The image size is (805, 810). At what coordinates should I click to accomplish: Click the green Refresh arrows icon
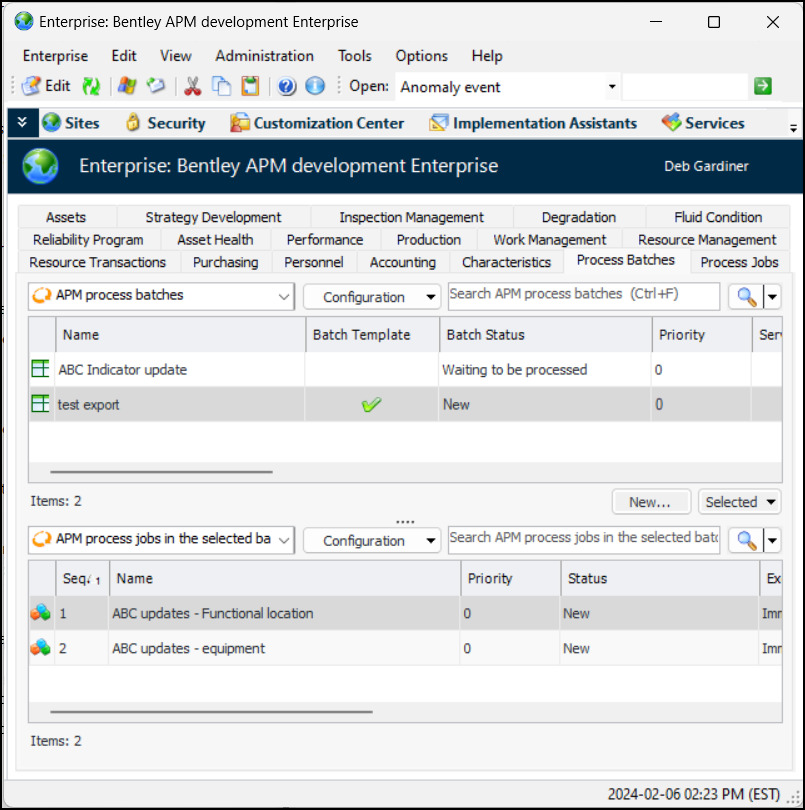click(91, 86)
